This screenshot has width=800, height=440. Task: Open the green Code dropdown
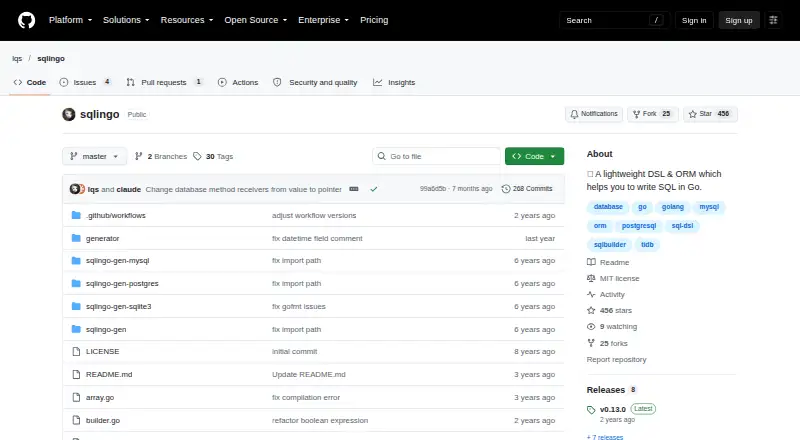click(x=534, y=156)
